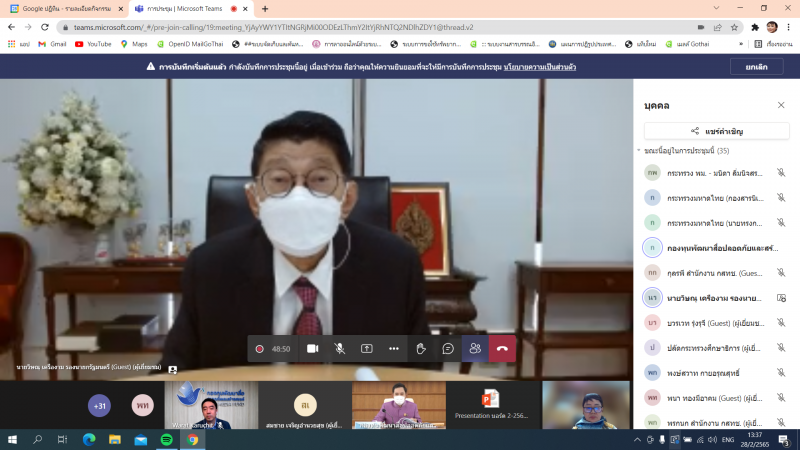Switch ENG input language in tray

[x=728, y=440]
